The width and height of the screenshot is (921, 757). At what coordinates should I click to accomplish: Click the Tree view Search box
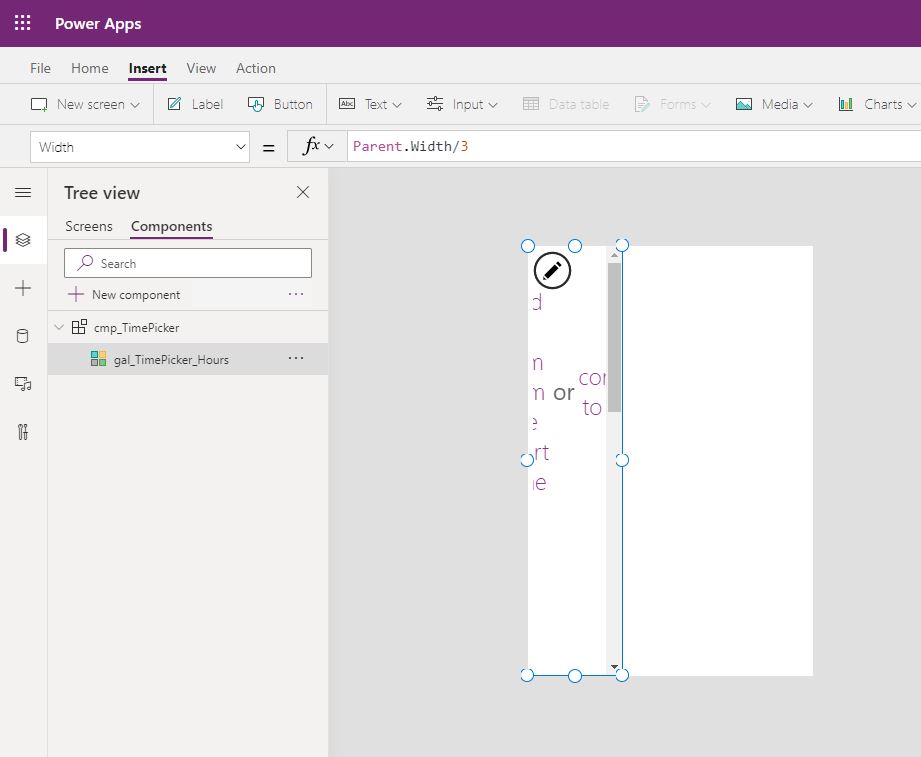pyautogui.click(x=188, y=263)
